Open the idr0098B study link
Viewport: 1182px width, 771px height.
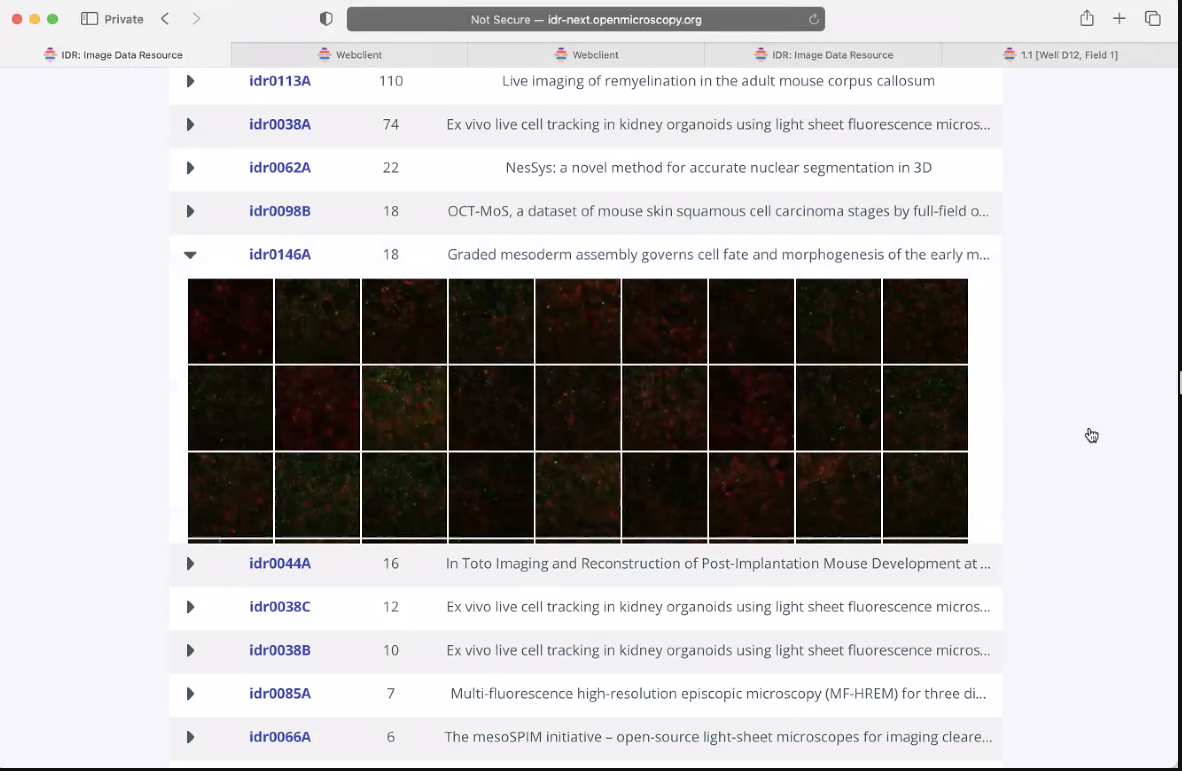(280, 211)
